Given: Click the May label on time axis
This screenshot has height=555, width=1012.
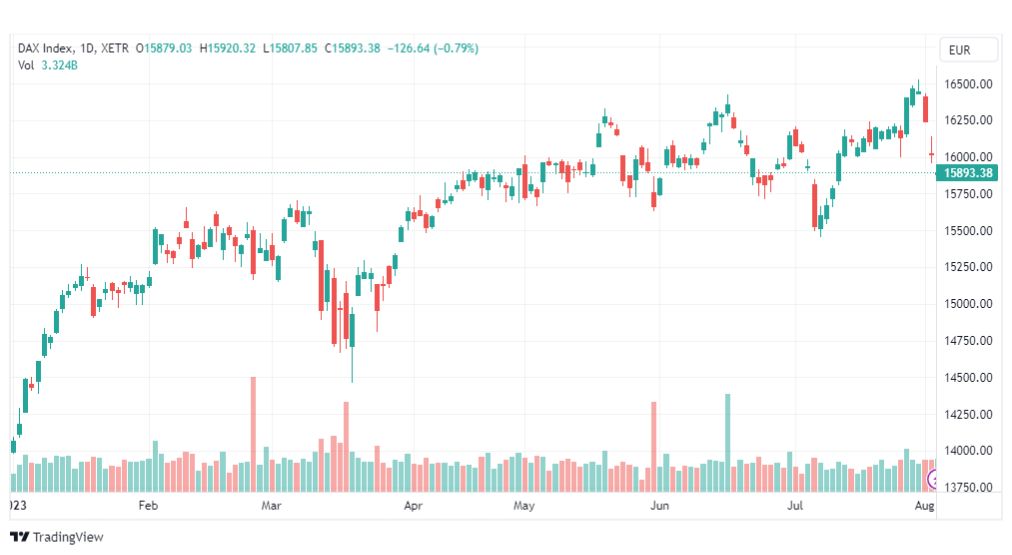Looking at the screenshot, I should tap(525, 507).
